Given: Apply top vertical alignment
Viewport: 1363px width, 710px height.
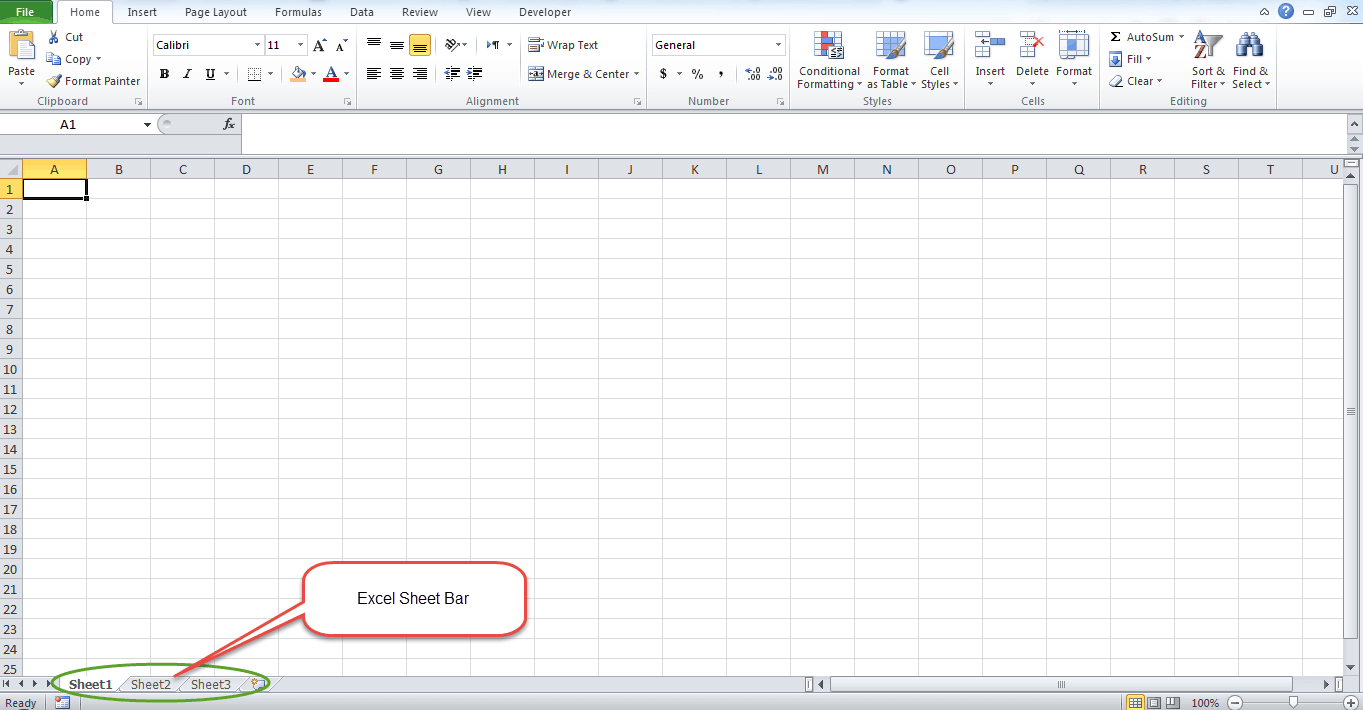Looking at the screenshot, I should click(x=374, y=44).
